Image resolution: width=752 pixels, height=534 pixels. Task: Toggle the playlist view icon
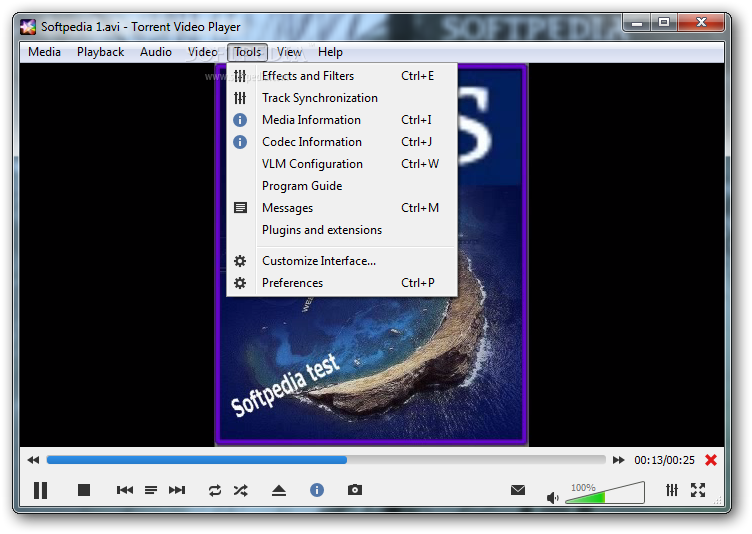151,490
